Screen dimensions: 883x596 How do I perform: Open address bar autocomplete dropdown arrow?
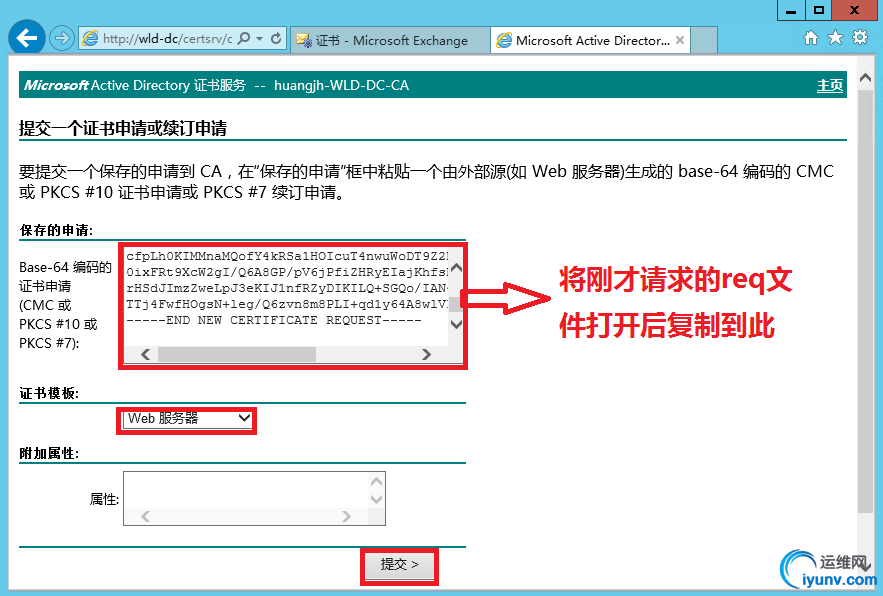(x=260, y=38)
